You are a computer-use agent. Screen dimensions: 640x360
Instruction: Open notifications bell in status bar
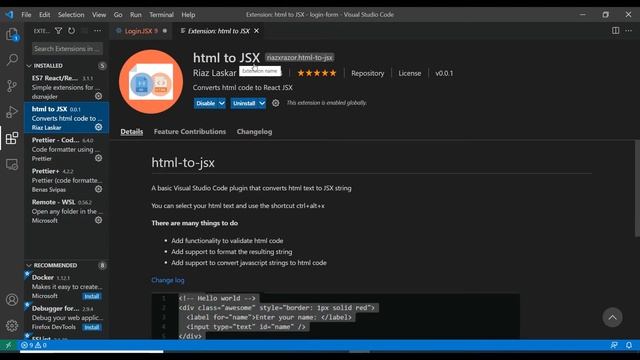point(629,345)
